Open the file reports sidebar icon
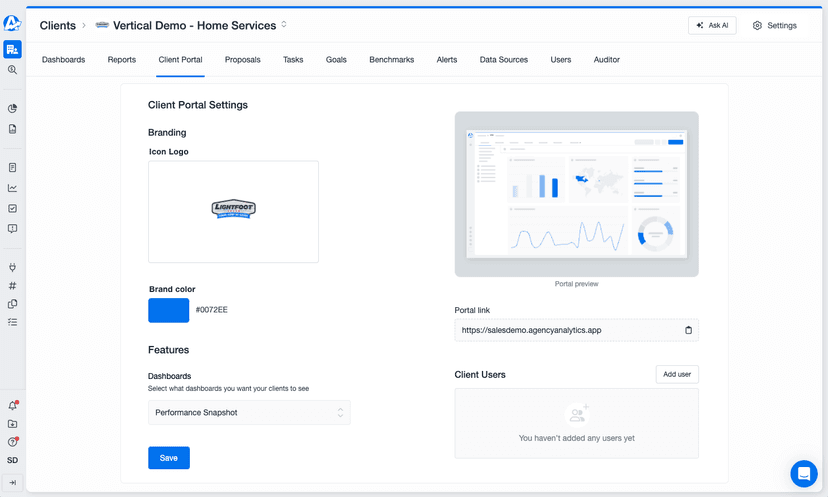Viewport: 828px width, 497px height. click(x=12, y=129)
